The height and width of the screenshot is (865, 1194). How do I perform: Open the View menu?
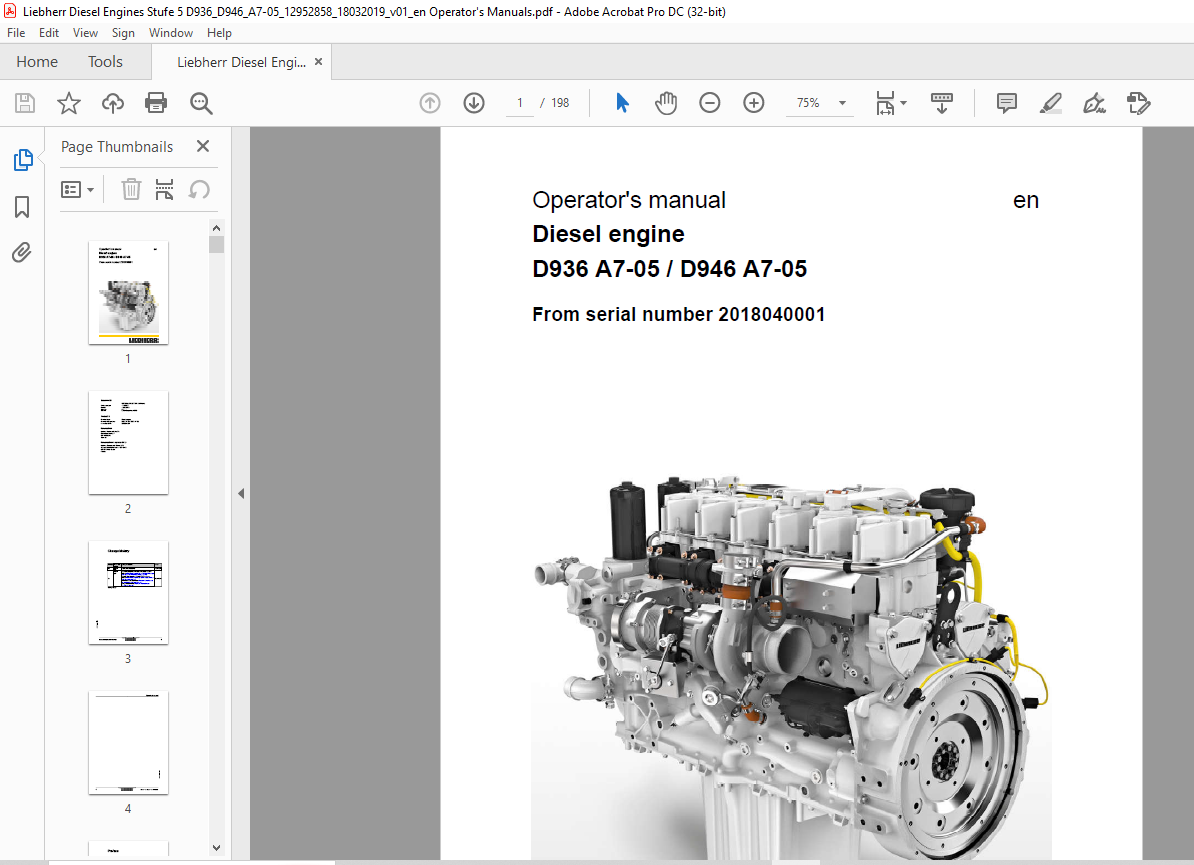click(85, 33)
